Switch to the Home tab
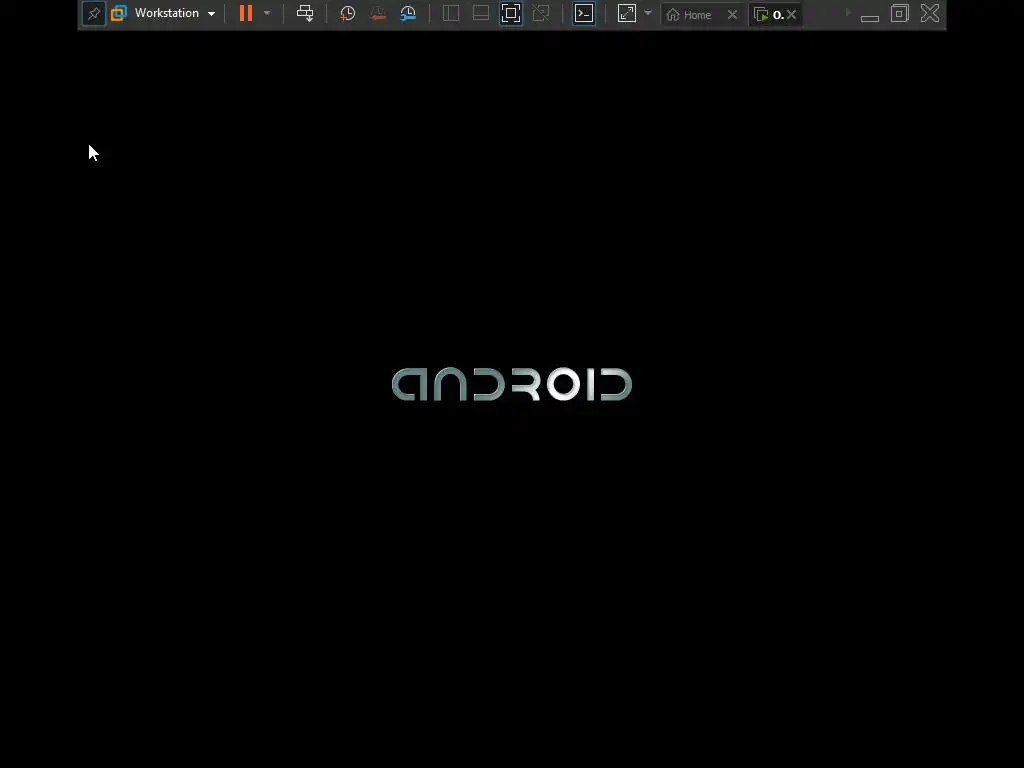1024x768 pixels. click(x=689, y=14)
